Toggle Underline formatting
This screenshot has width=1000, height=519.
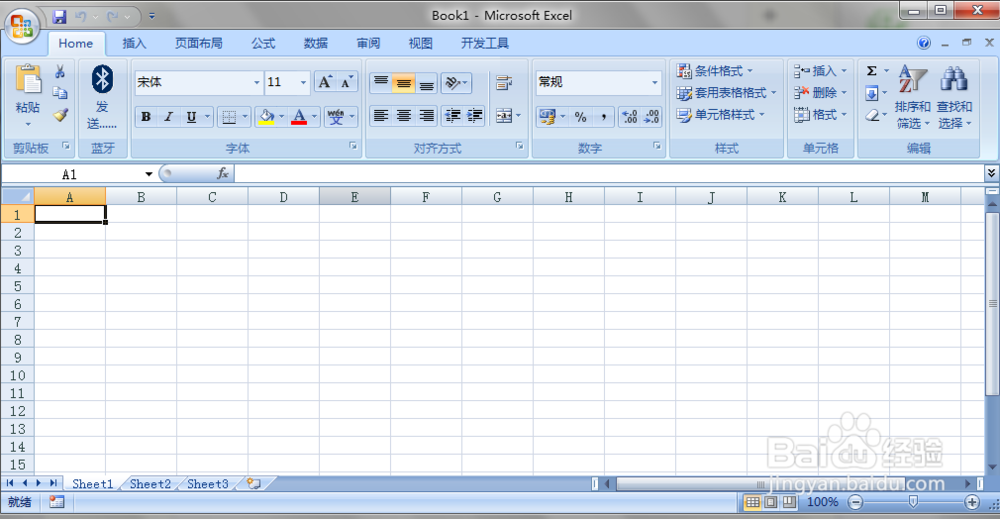point(191,117)
